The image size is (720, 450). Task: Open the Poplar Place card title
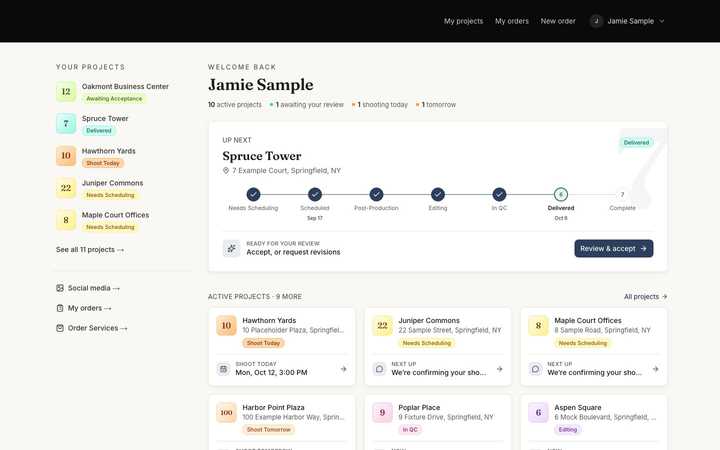coord(419,408)
